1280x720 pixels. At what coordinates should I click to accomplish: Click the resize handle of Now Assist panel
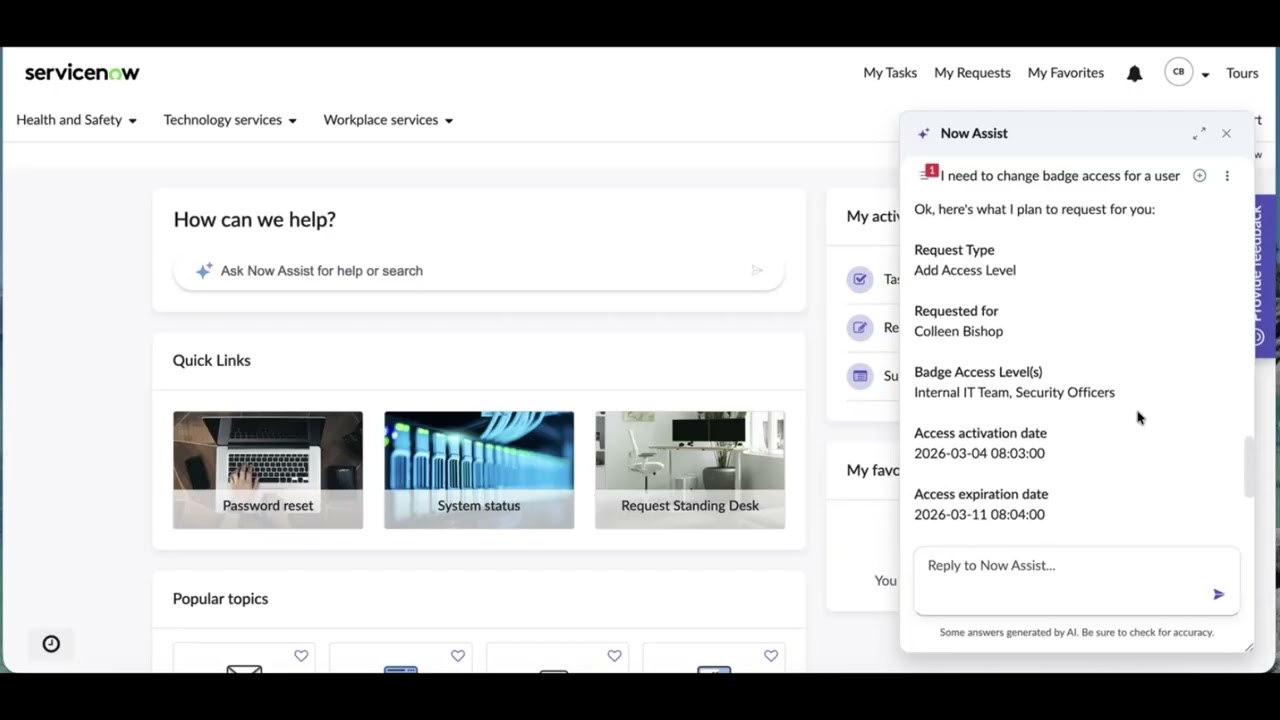1248,647
